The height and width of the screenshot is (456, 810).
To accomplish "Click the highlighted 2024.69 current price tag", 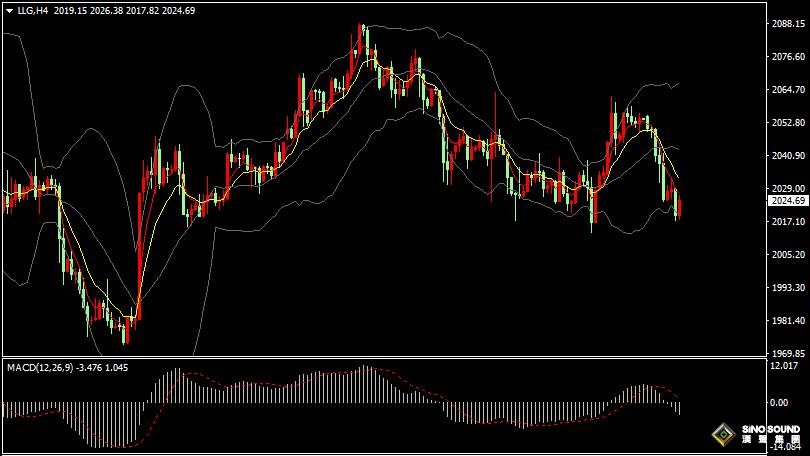I will coord(785,201).
